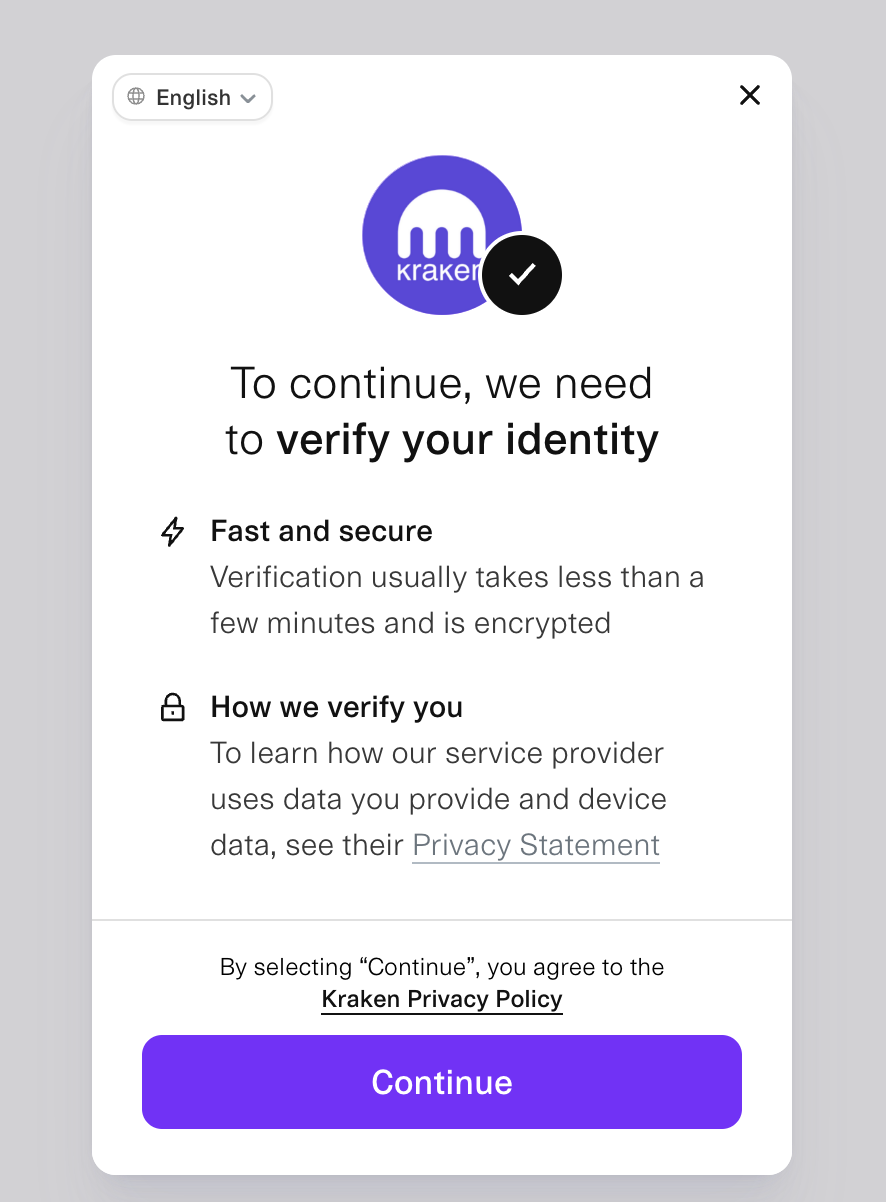The height and width of the screenshot is (1202, 886).
Task: Expand language options via chevron arrow
Action: tap(249, 98)
